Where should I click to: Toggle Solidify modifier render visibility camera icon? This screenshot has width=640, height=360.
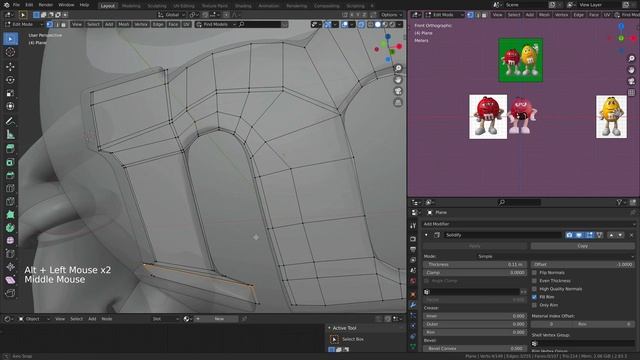tap(569, 235)
